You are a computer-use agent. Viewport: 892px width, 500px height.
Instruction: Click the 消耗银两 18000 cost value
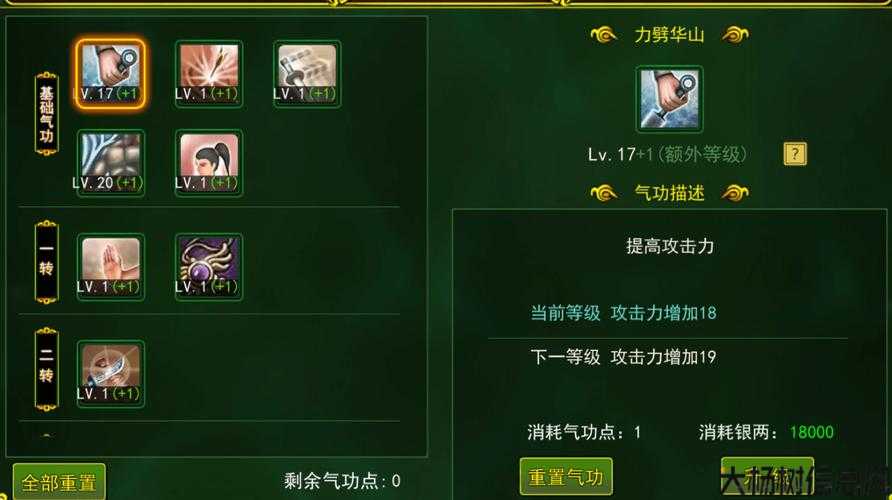click(811, 432)
